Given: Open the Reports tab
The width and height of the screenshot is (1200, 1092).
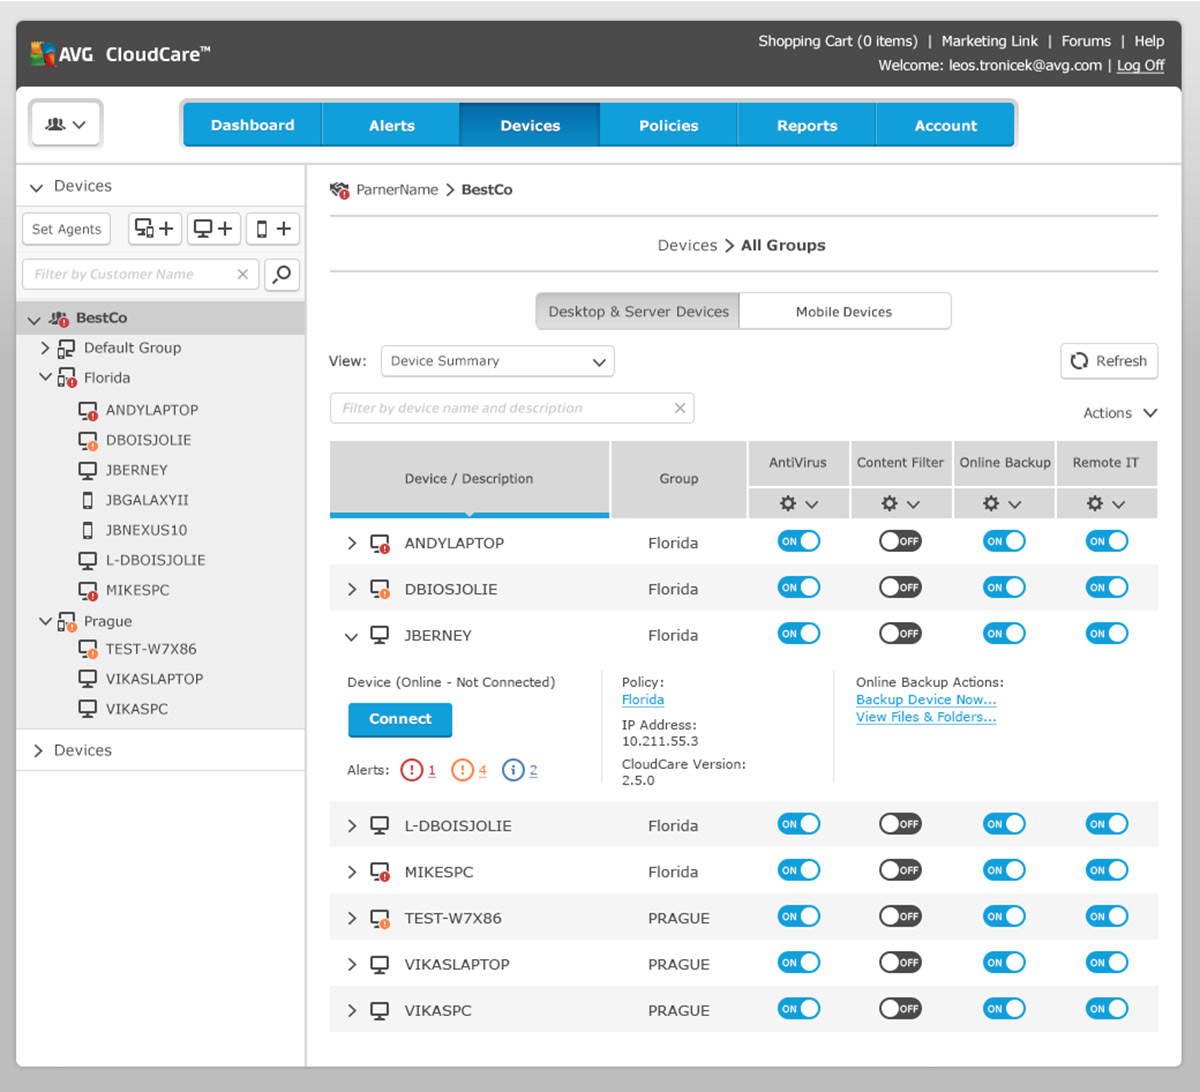Looking at the screenshot, I should [x=807, y=125].
